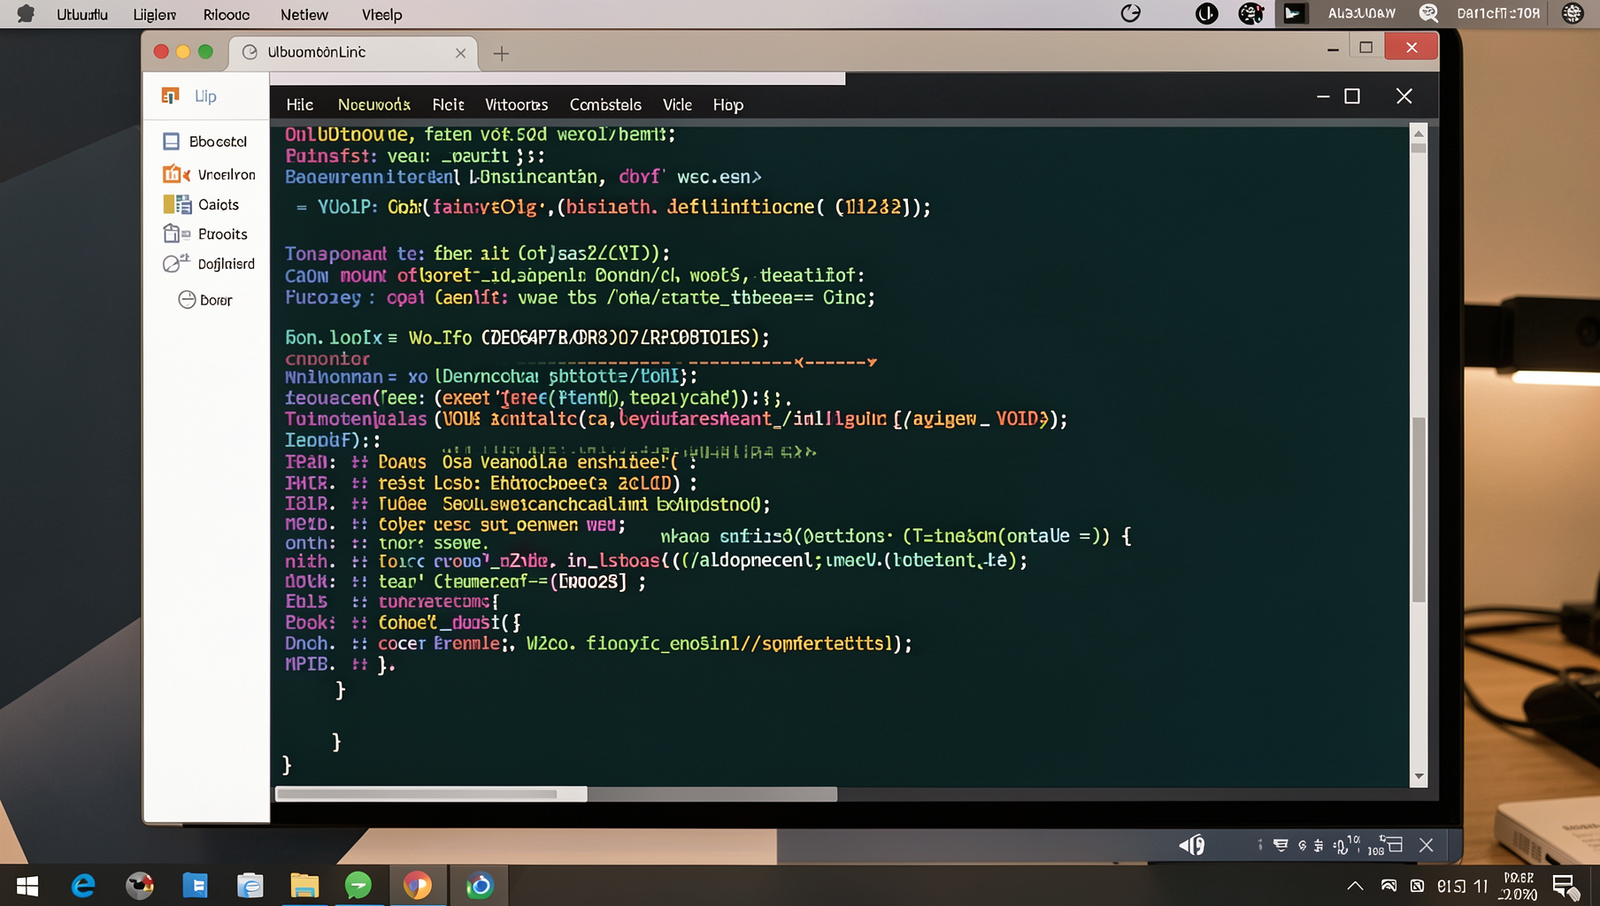Click the code line starting with 'Dnoh.'
This screenshot has width=1600, height=906.
[x=599, y=644]
